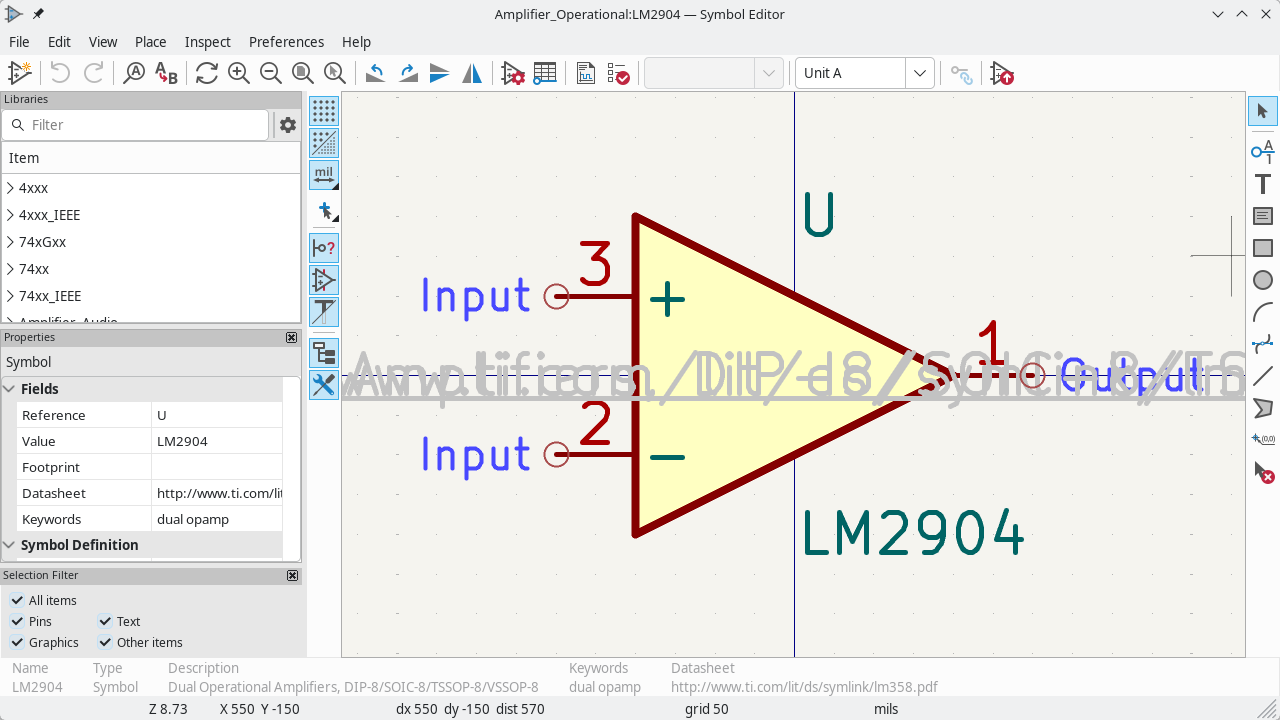Screen dimensions: 1280x720
Task: Open symbol properties
Action: pyautogui.click(x=513, y=73)
